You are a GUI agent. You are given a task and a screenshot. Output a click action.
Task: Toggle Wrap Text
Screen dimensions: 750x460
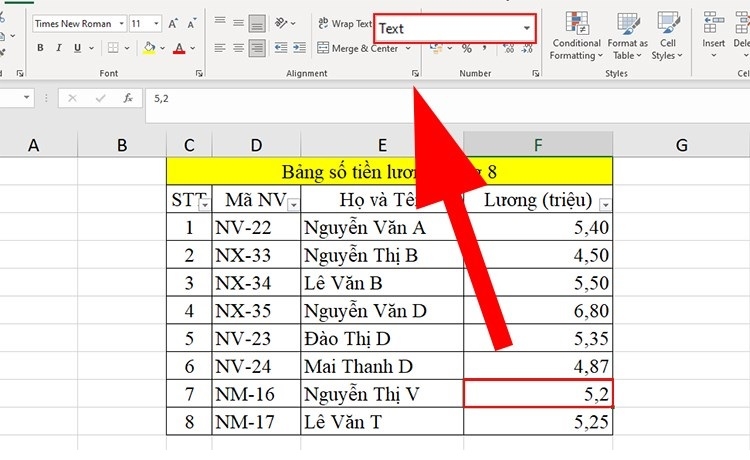click(x=344, y=23)
